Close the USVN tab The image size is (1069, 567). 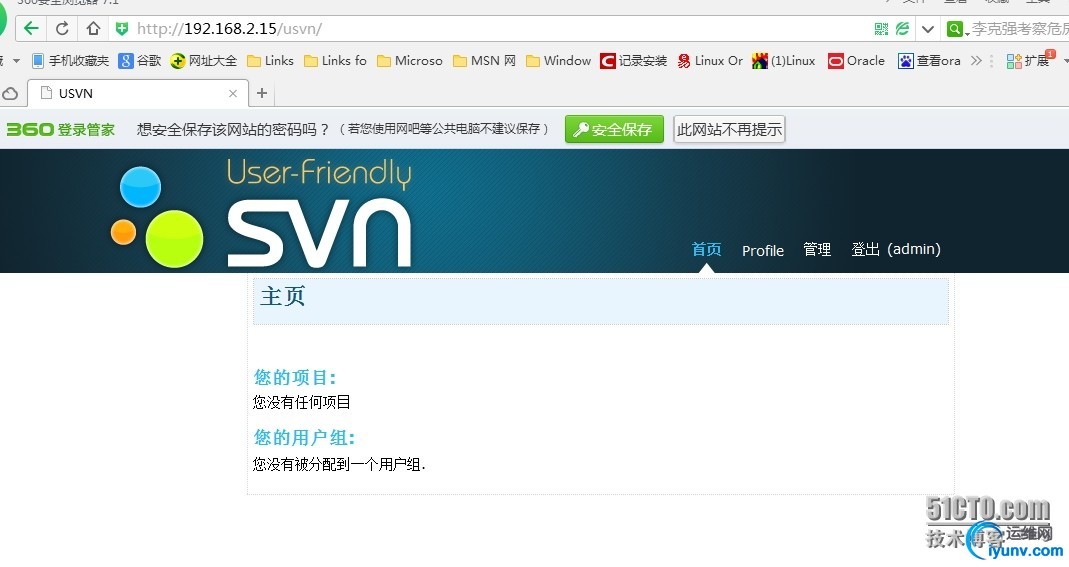(232, 93)
